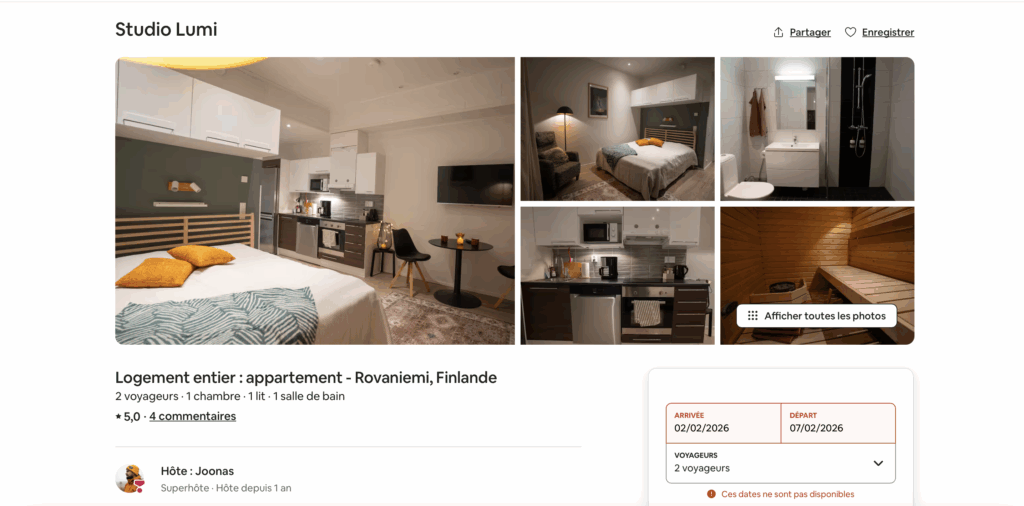
Task: Open the Partager link
Action: click(810, 32)
